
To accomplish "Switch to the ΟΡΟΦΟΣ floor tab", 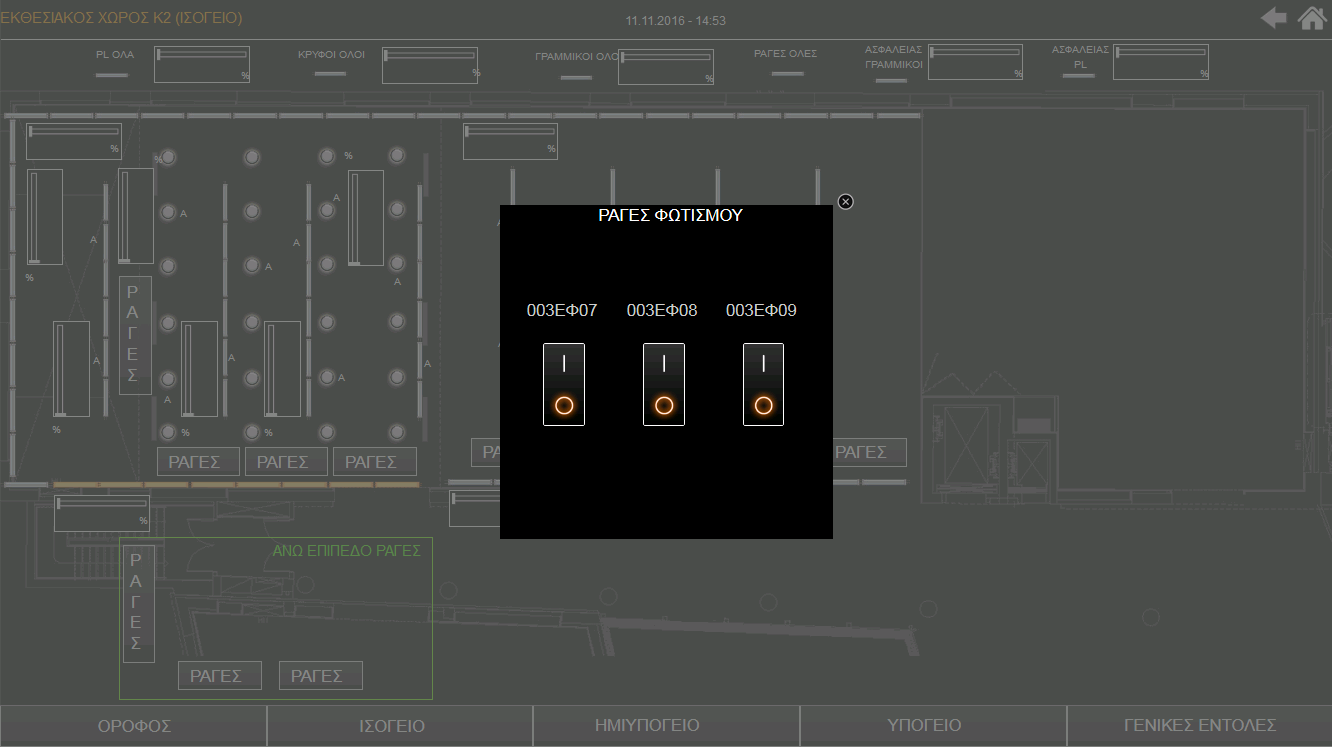I will pos(134,726).
